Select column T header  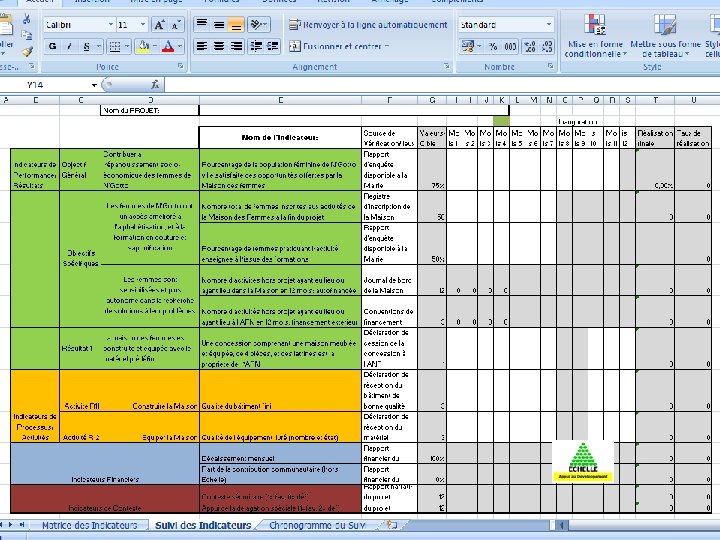[x=655, y=100]
